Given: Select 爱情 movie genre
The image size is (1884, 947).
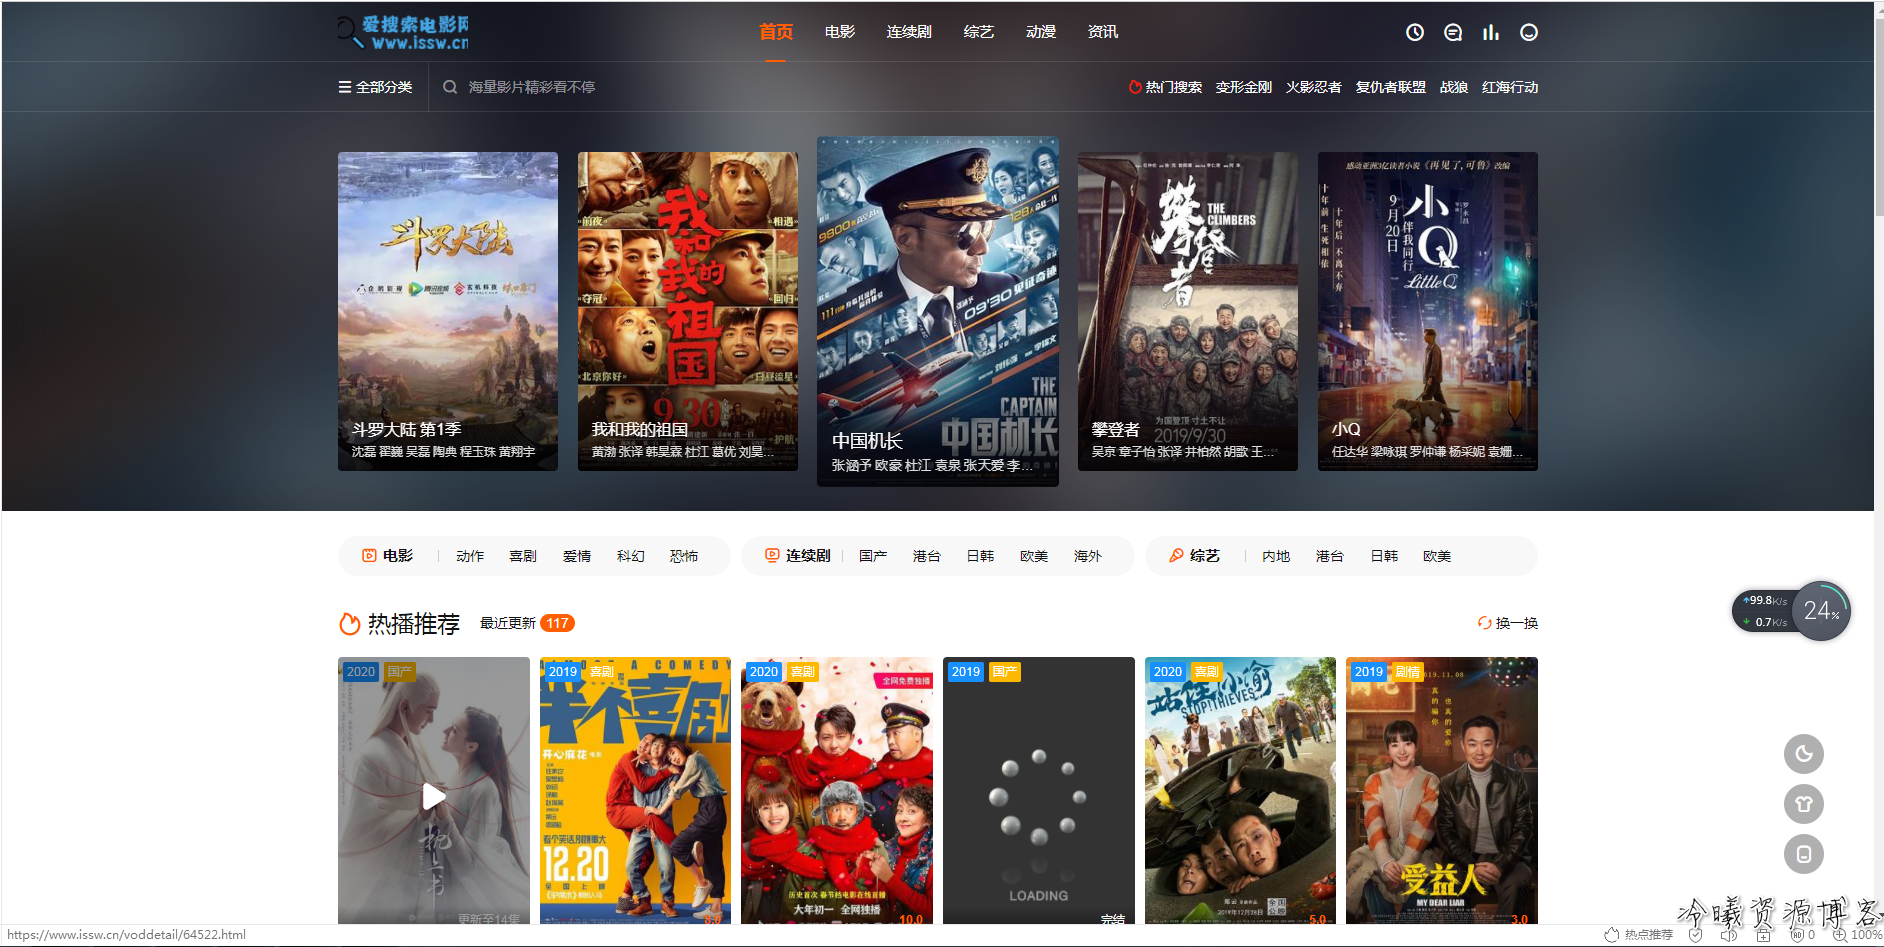Looking at the screenshot, I should [577, 556].
